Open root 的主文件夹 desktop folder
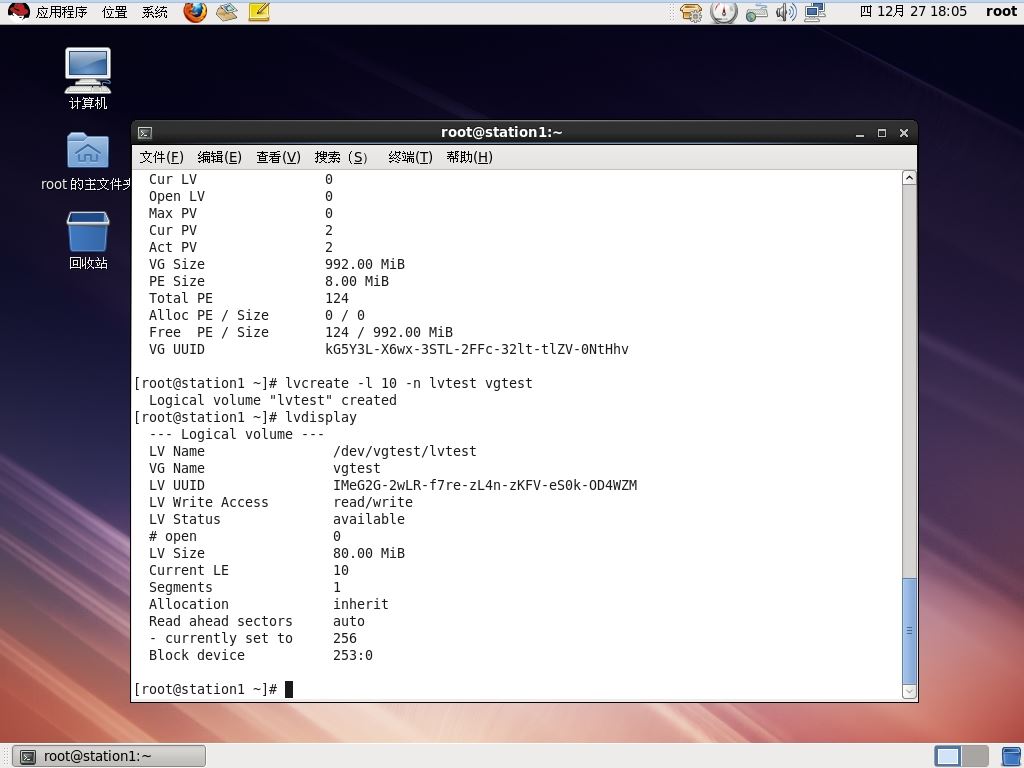 [x=87, y=161]
